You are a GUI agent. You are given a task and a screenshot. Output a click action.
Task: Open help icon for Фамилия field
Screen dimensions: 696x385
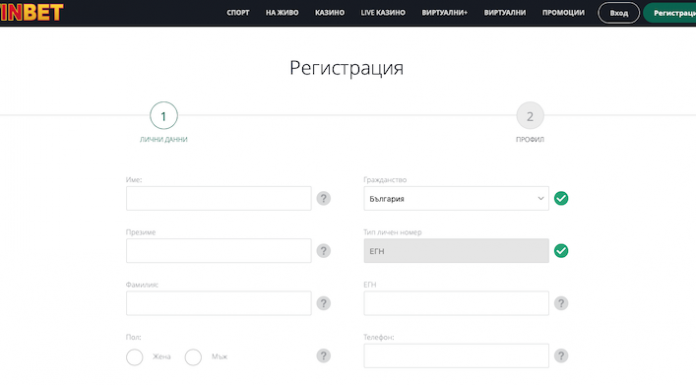(324, 303)
